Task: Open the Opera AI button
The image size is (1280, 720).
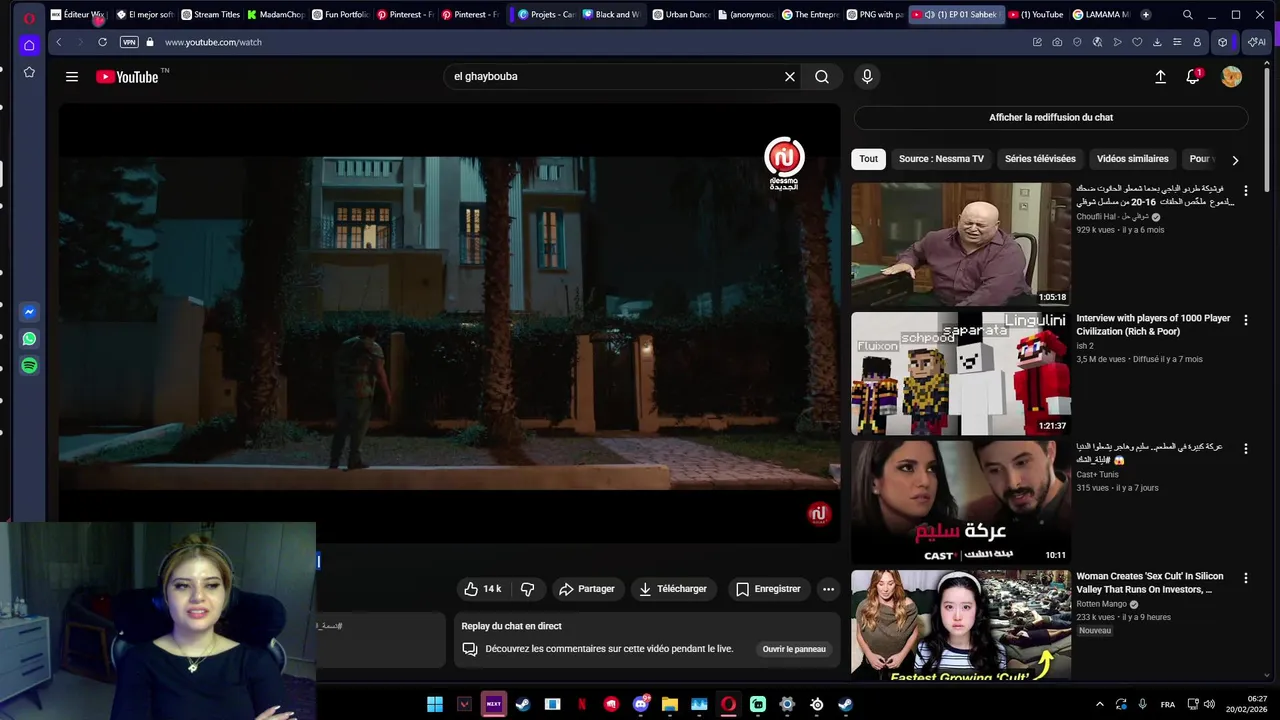Action: (1256, 42)
